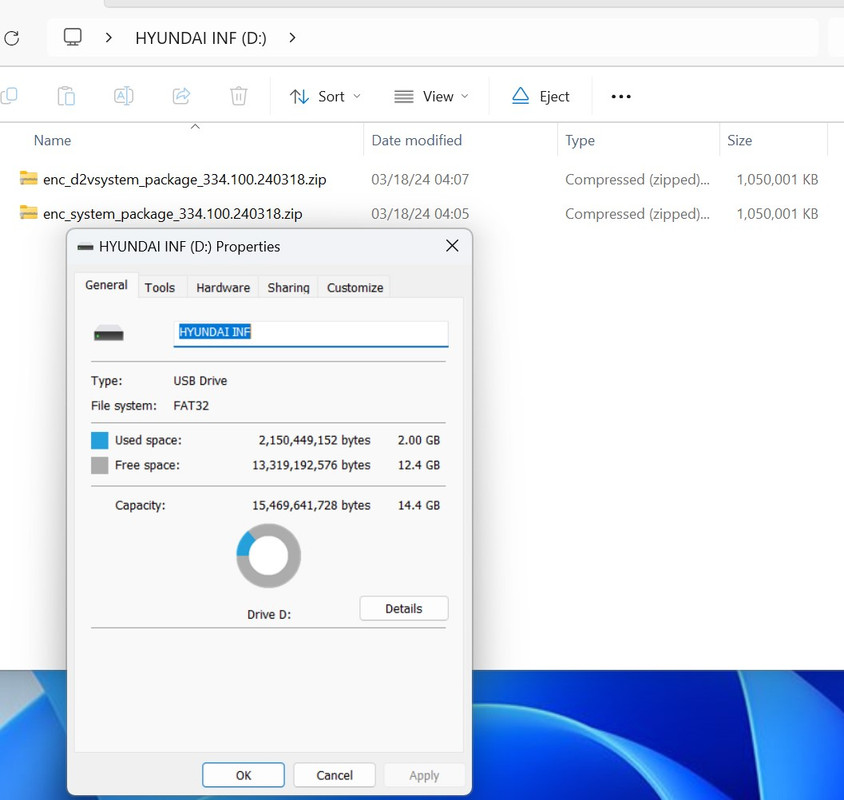Expand chevron after HYUNDAI INF (D:)
The height and width of the screenshot is (800, 844).
pos(292,38)
